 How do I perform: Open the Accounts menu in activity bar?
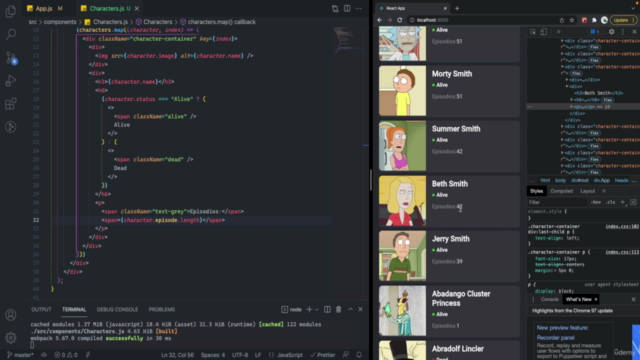(x=11, y=315)
